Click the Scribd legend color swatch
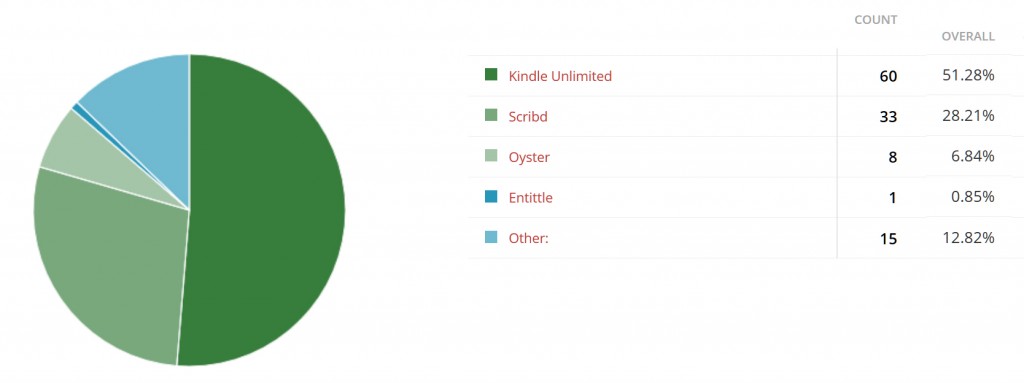The width and height of the screenshot is (1024, 383). click(491, 115)
